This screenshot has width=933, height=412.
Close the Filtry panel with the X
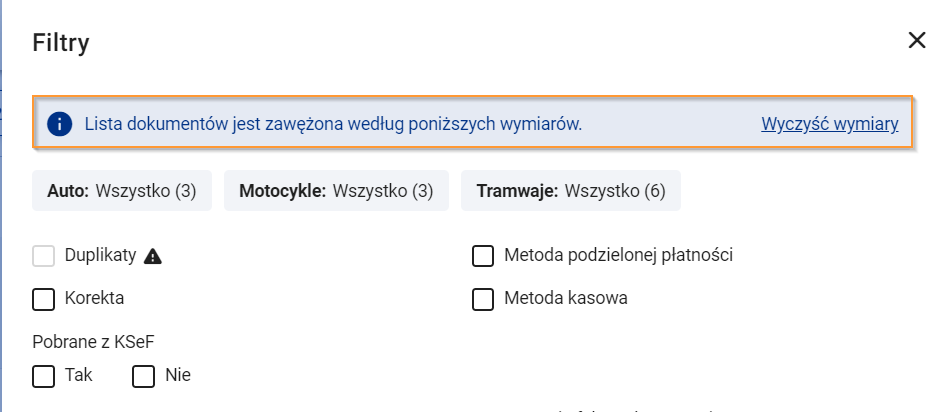click(x=917, y=40)
